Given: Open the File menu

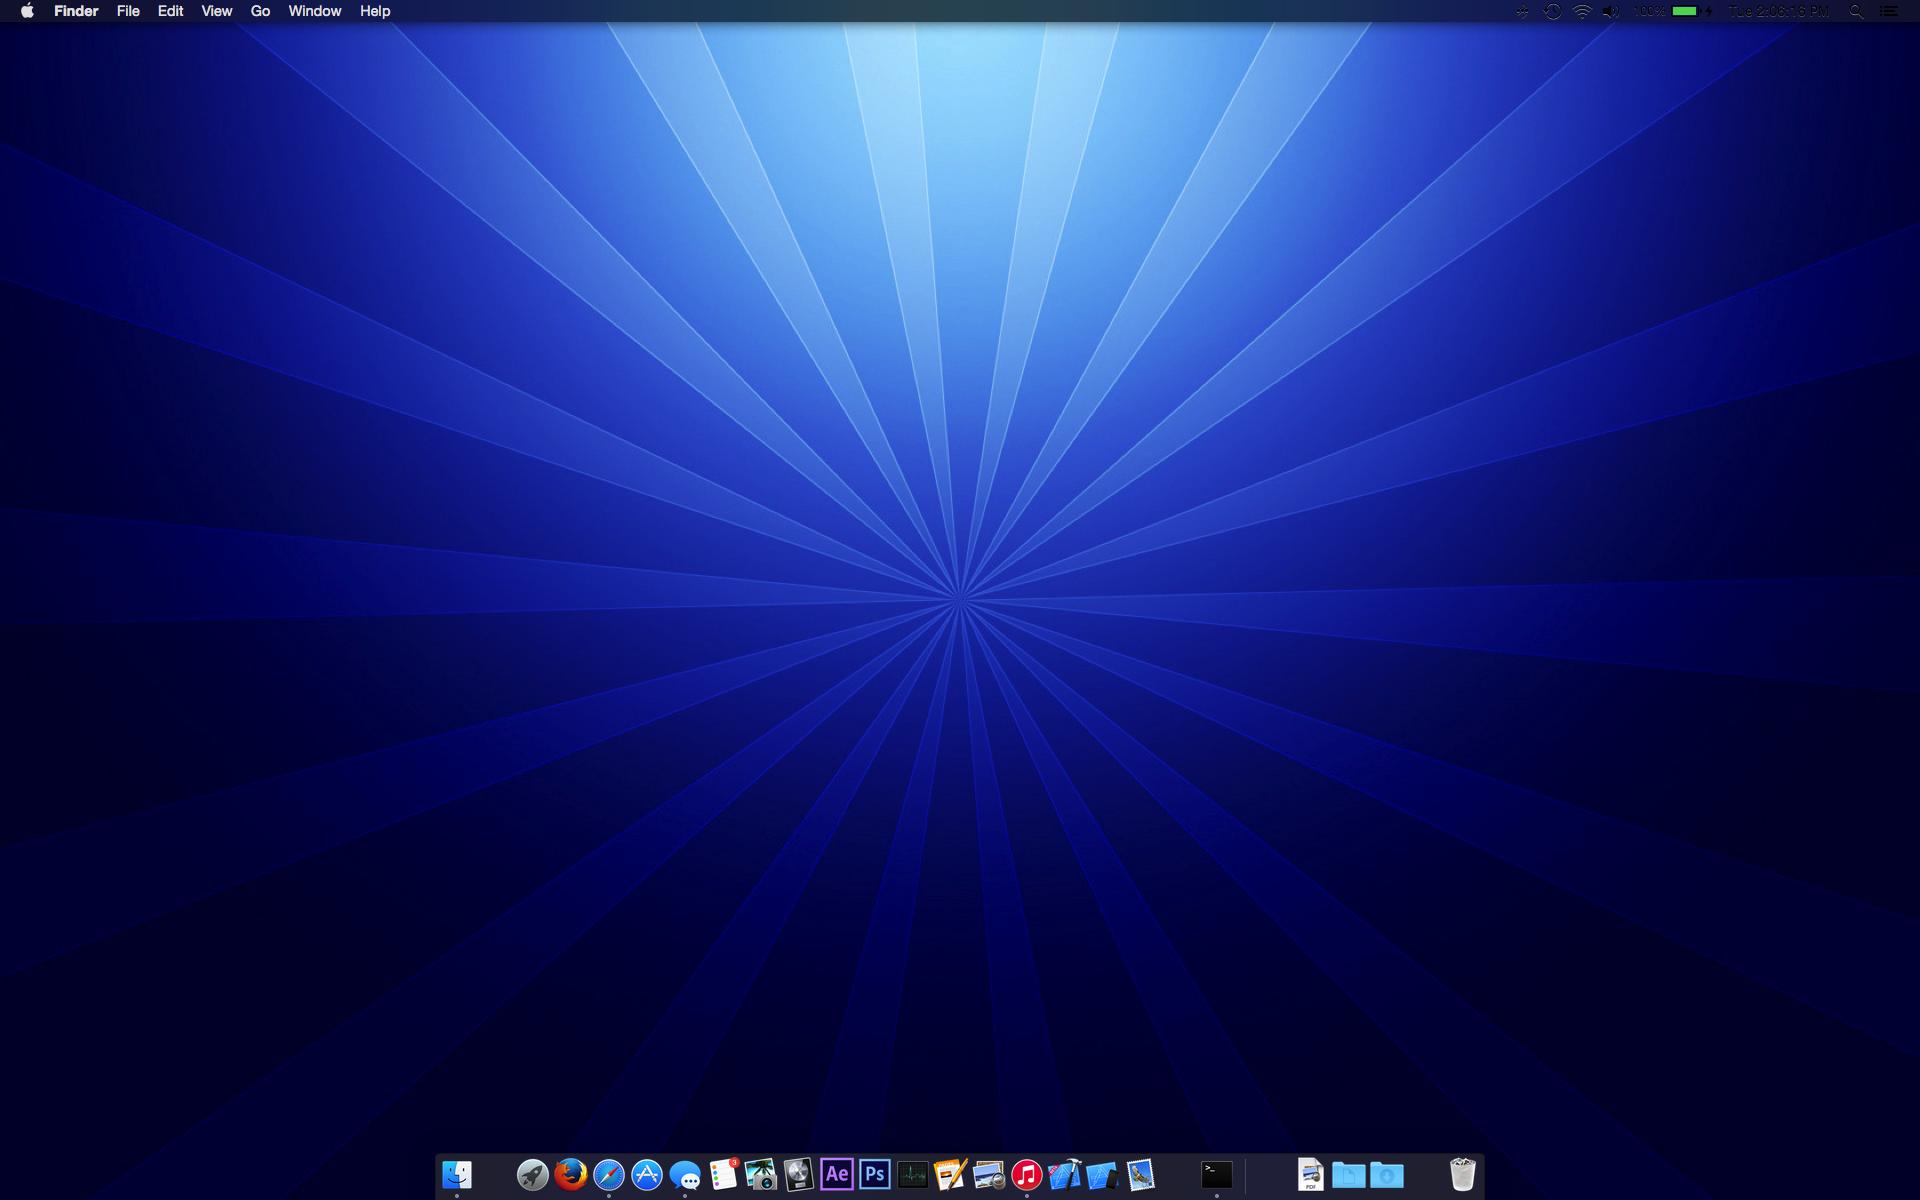Looking at the screenshot, I should click(128, 11).
